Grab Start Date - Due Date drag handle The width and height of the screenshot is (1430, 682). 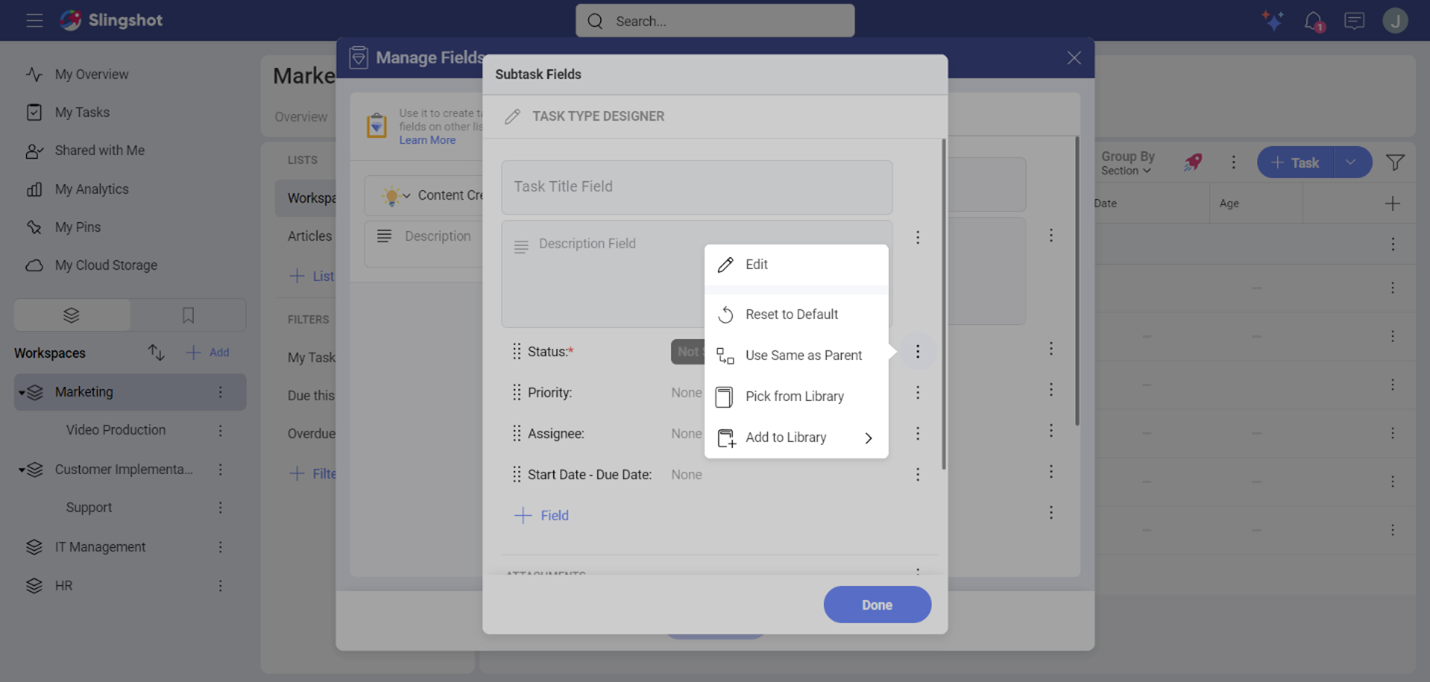click(x=516, y=475)
